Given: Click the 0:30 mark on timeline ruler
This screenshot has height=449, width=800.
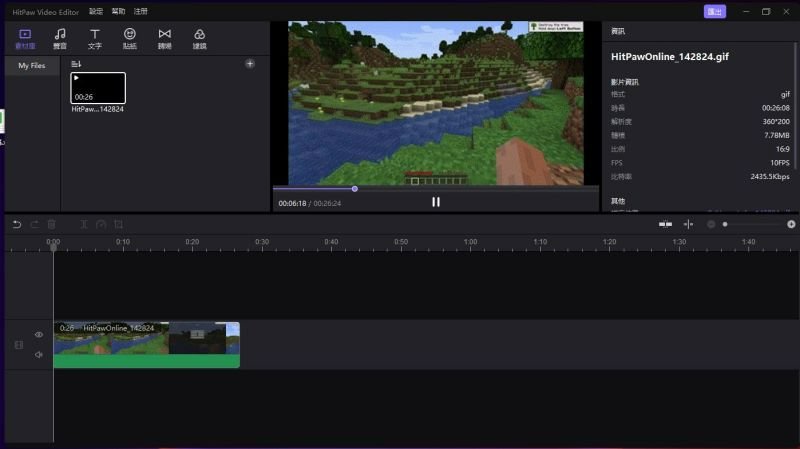Looking at the screenshot, I should [x=262, y=242].
